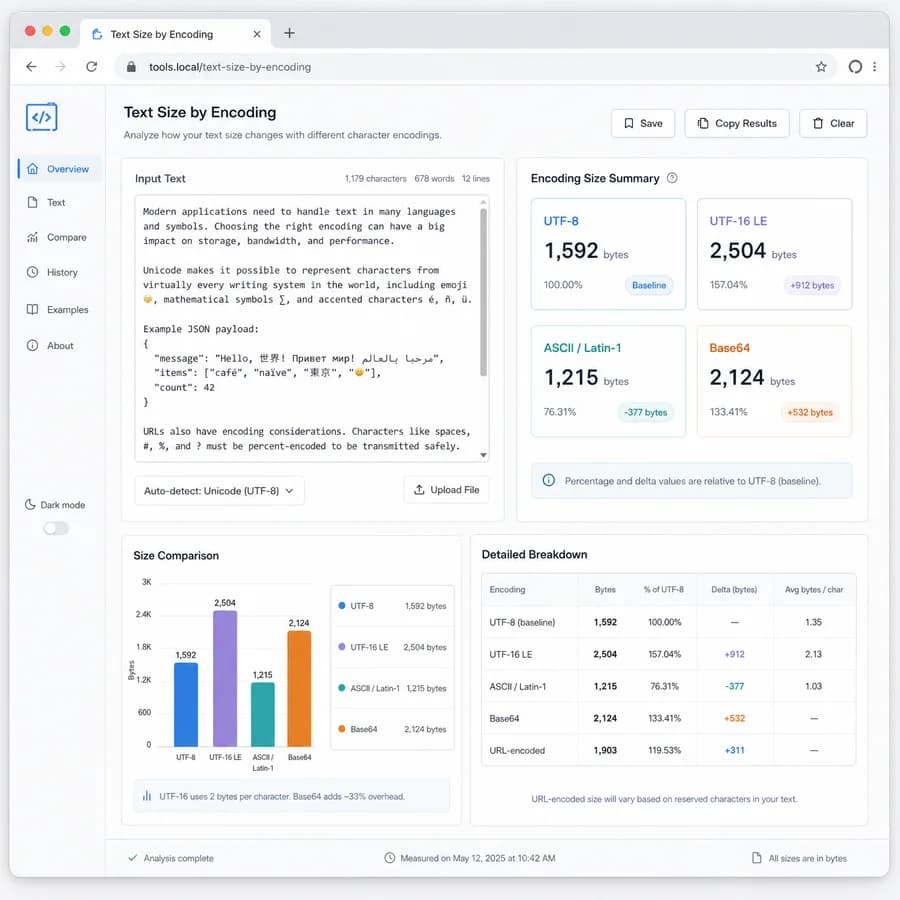Screen dimensions: 900x900
Task: Select the UTF-8 (baseline) table row
Action: coord(669,622)
